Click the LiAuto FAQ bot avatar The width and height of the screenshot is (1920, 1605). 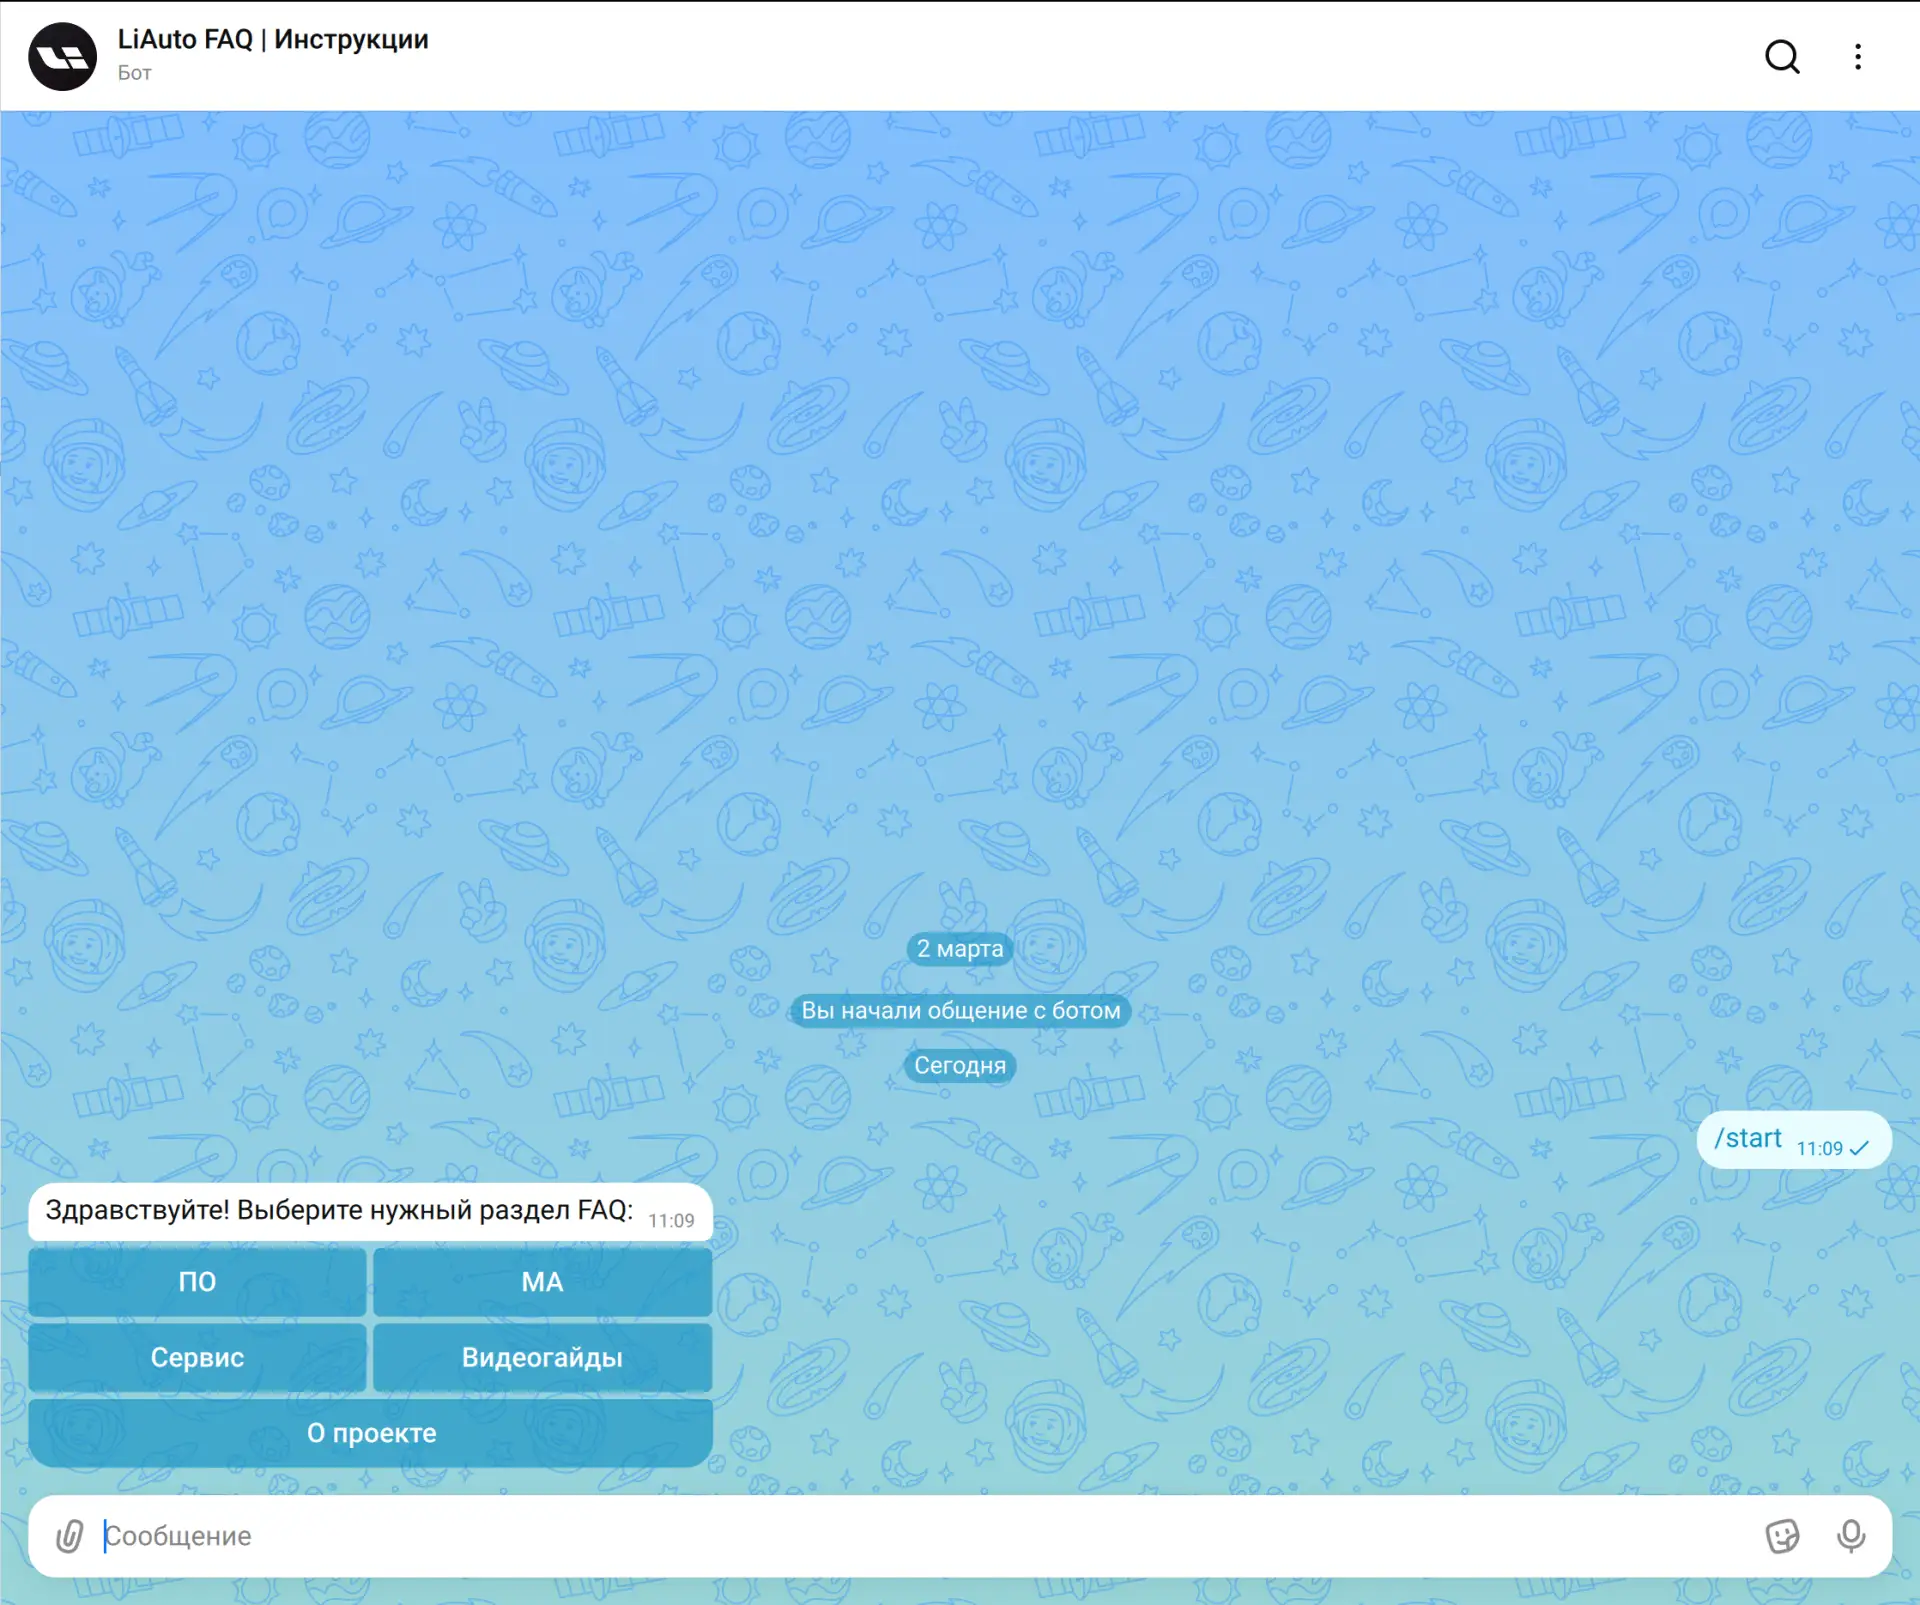point(63,57)
